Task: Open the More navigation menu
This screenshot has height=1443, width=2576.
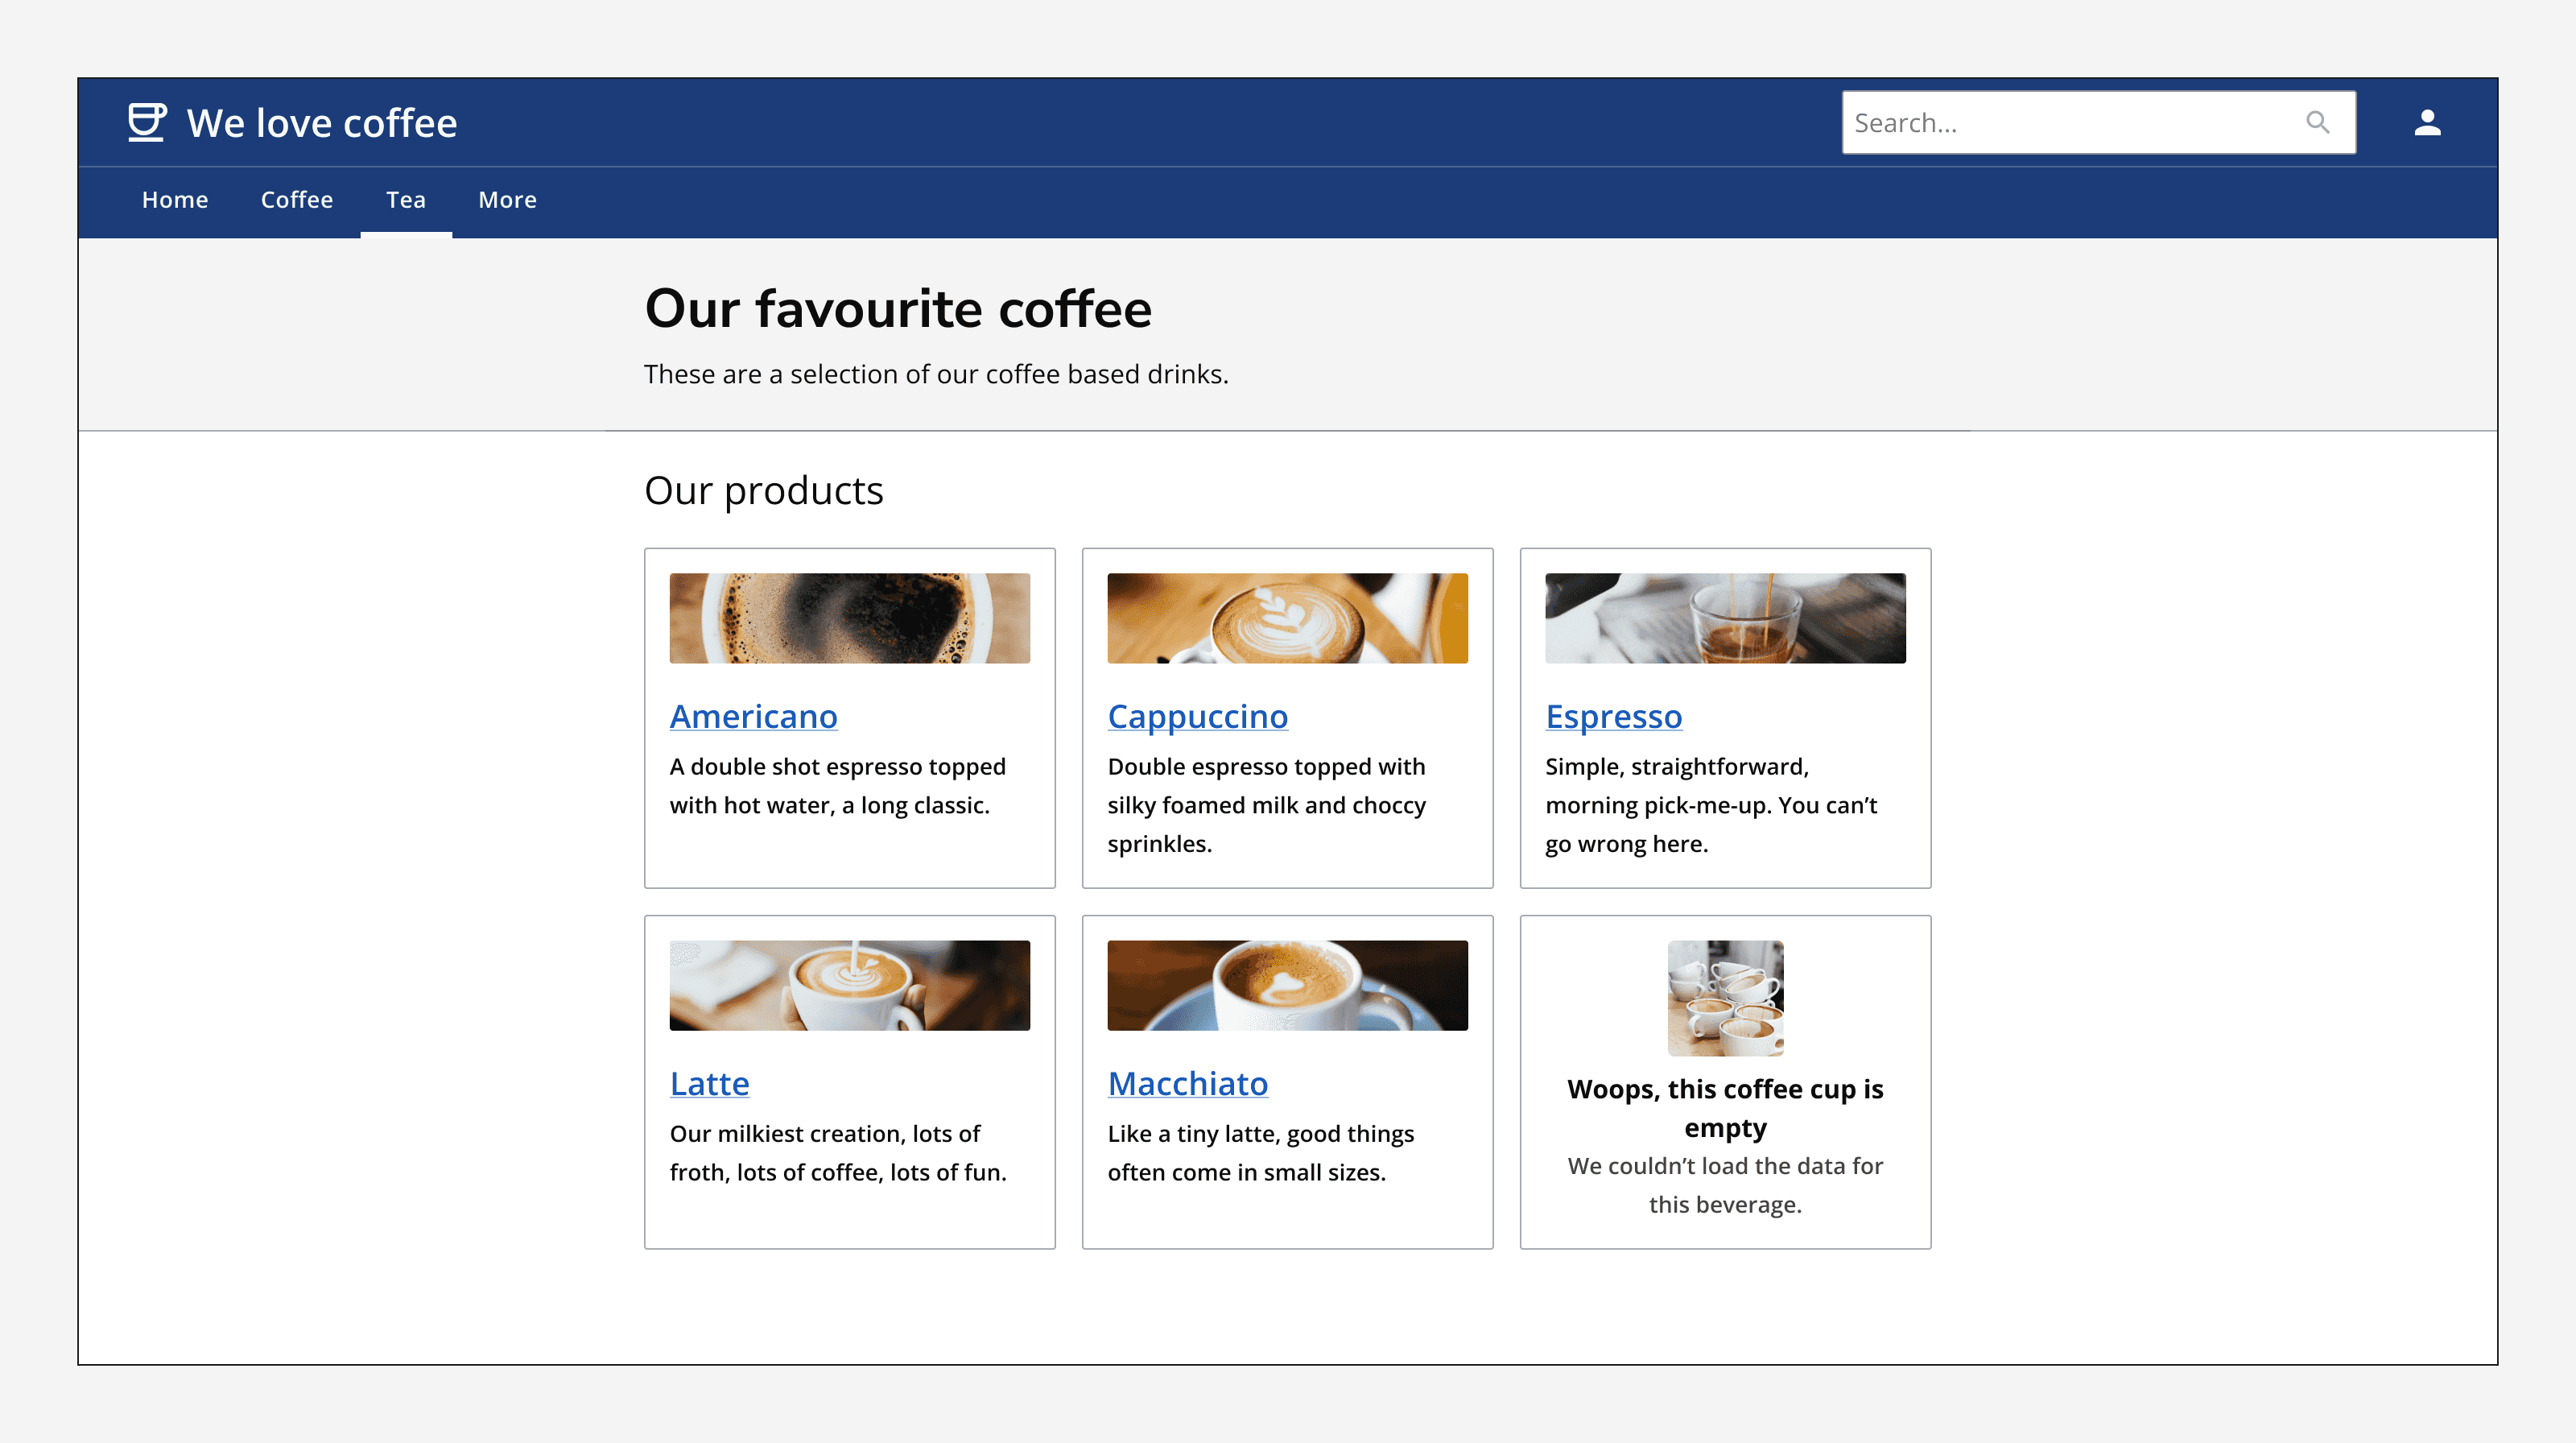Action: 507,200
